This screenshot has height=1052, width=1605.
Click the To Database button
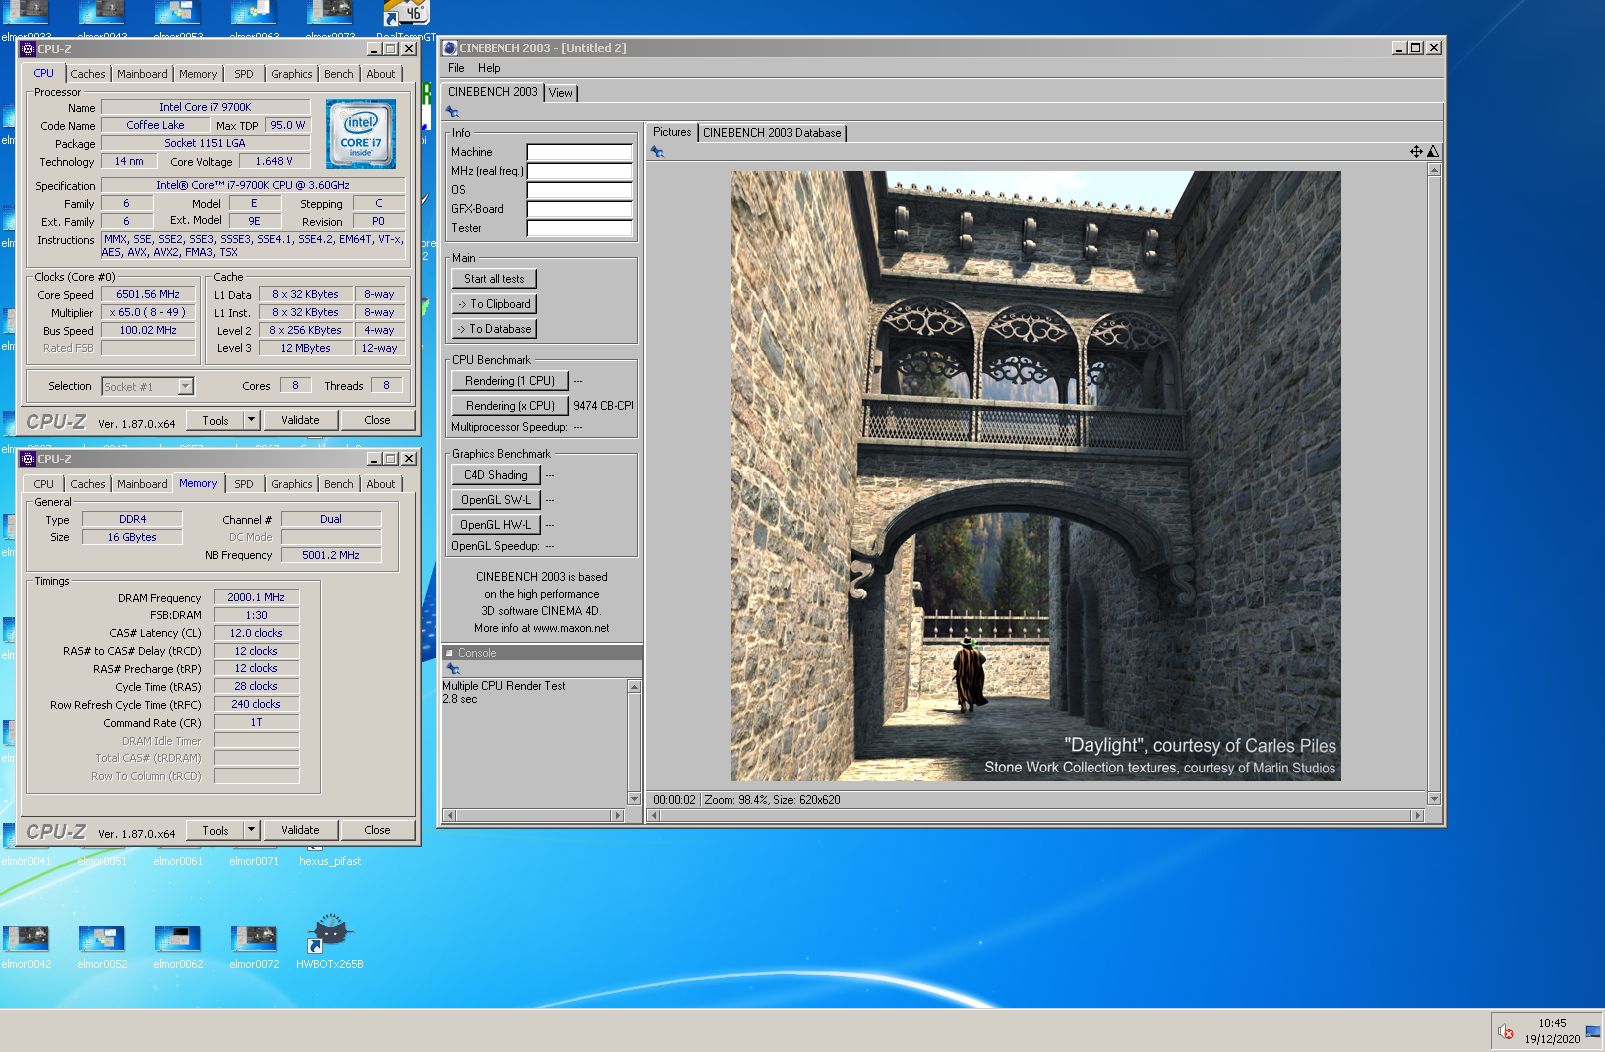494,329
